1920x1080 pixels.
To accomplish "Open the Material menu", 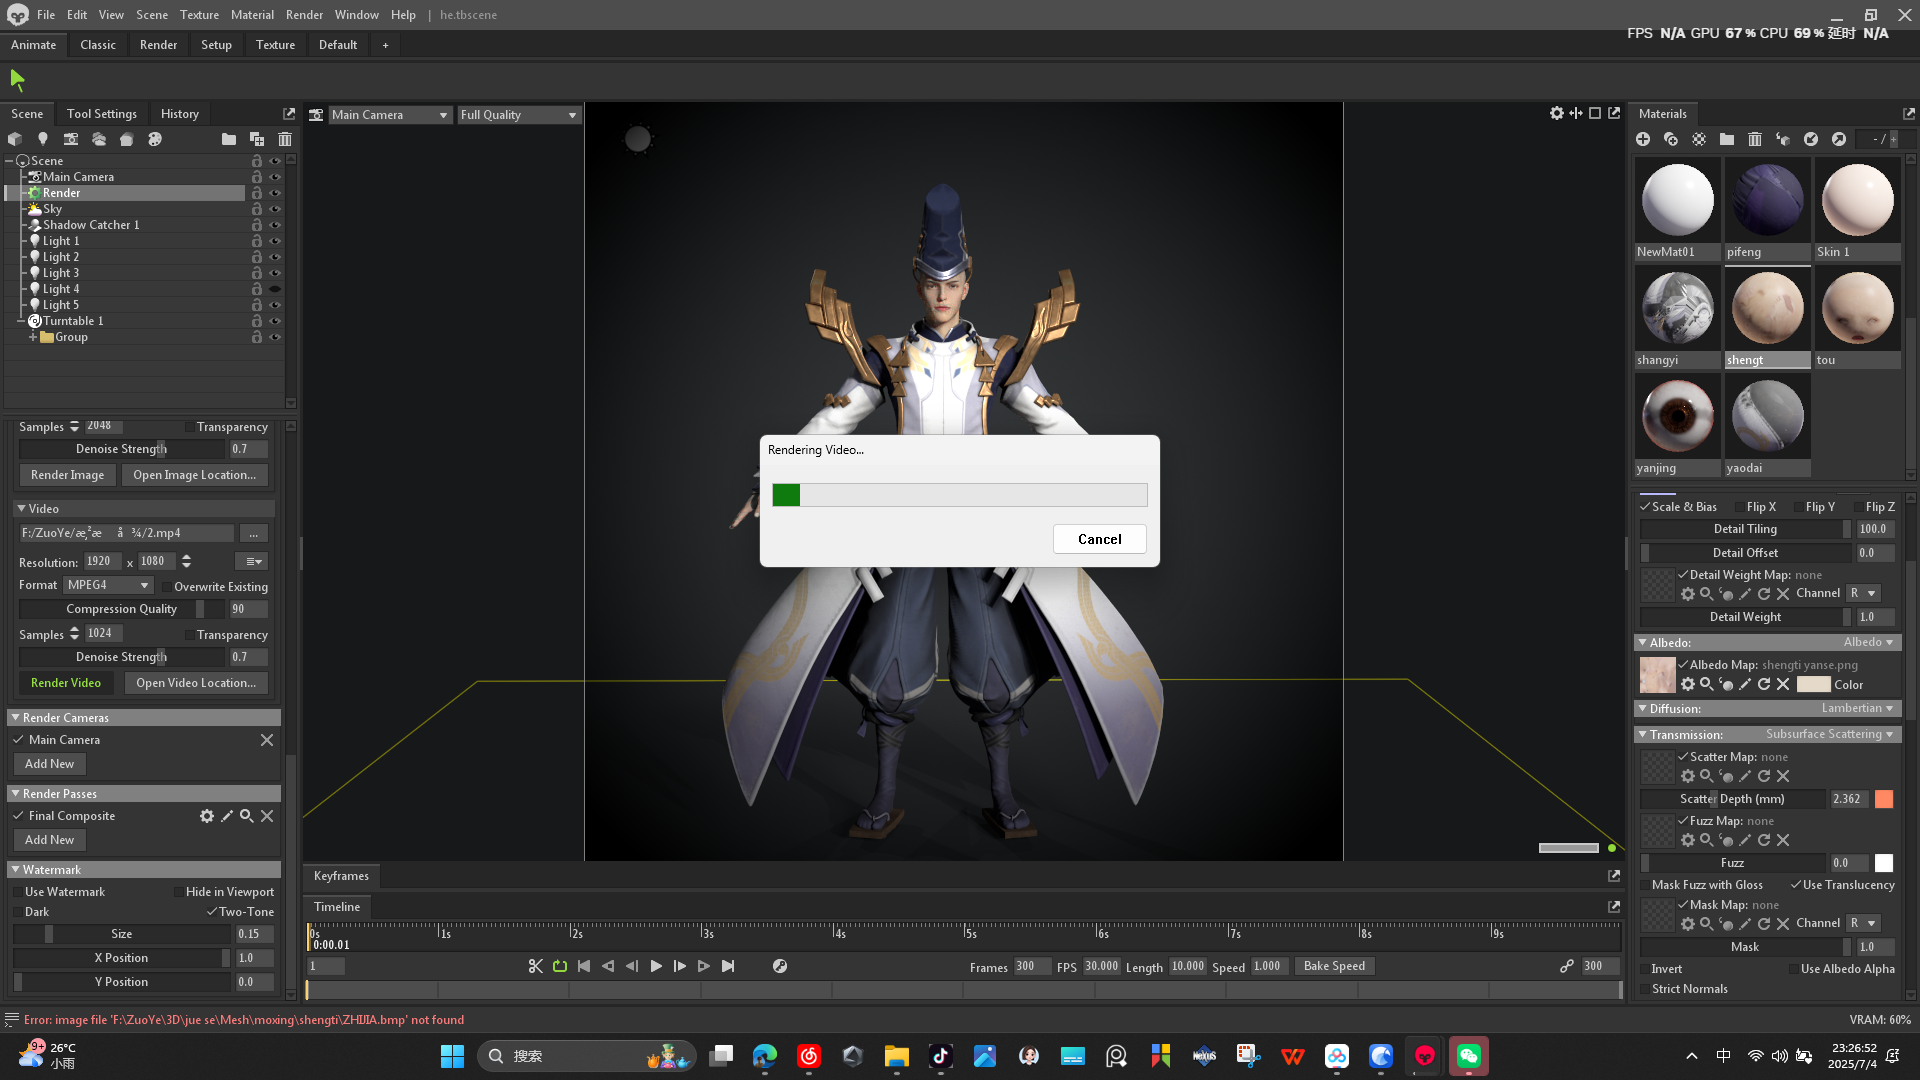I will click(252, 15).
